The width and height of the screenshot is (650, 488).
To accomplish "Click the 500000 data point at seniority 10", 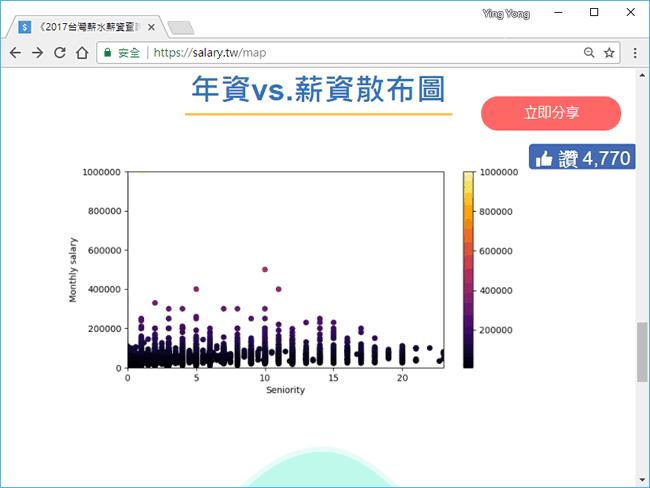I will [265, 269].
